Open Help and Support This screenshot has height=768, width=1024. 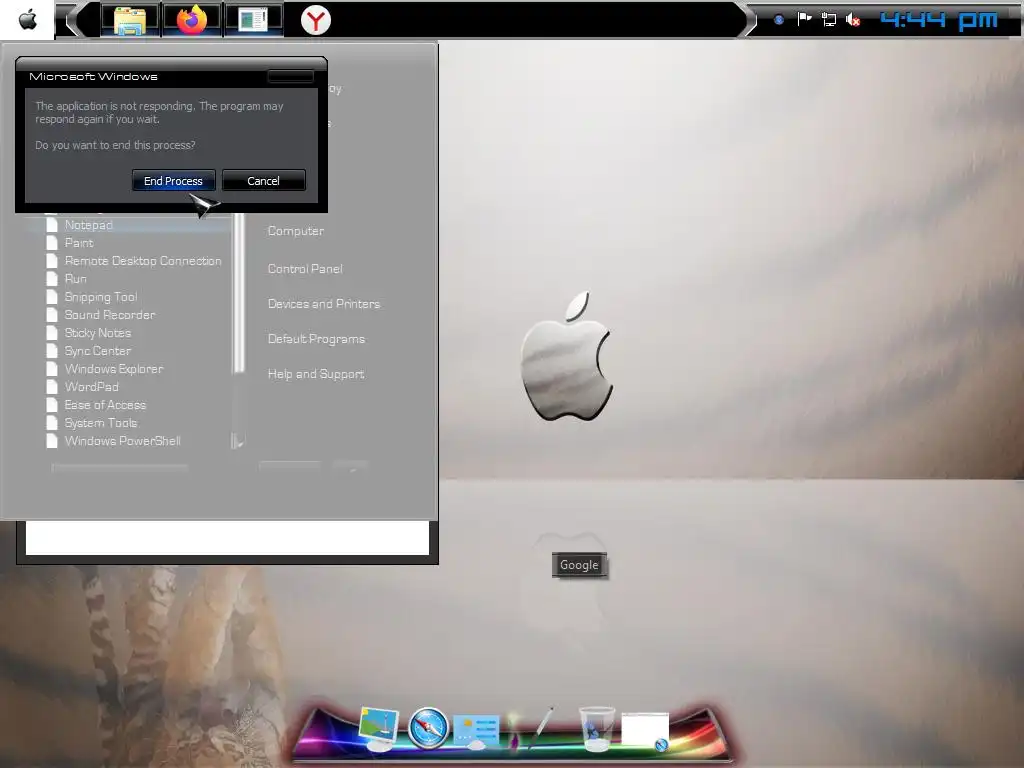(x=316, y=374)
